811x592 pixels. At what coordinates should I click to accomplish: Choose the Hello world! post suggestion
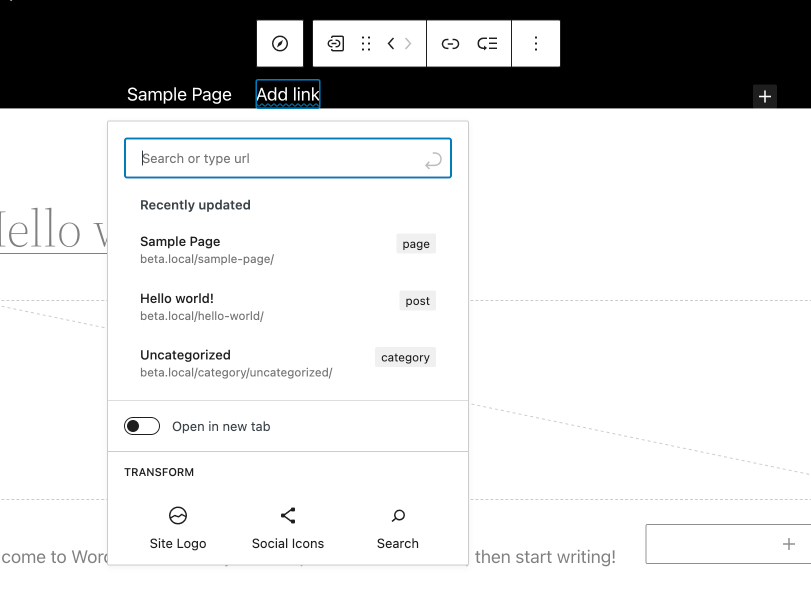click(x=288, y=307)
